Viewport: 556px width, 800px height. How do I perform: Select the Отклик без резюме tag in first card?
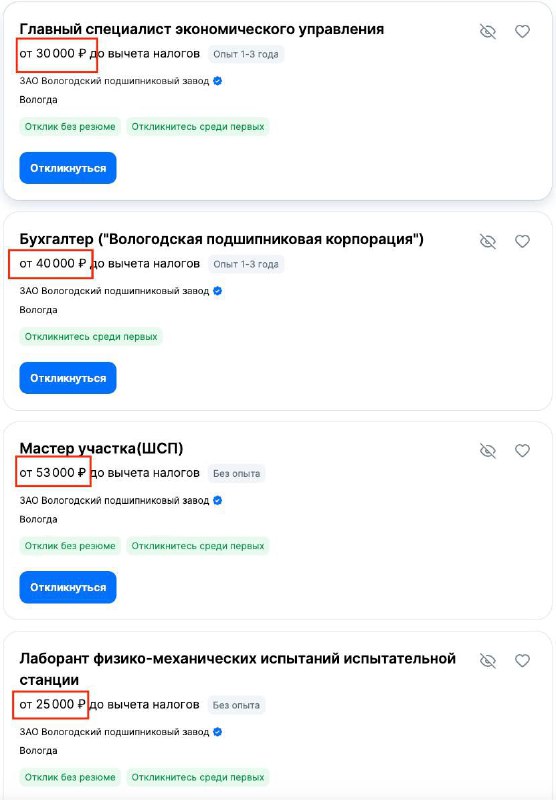click(70, 127)
